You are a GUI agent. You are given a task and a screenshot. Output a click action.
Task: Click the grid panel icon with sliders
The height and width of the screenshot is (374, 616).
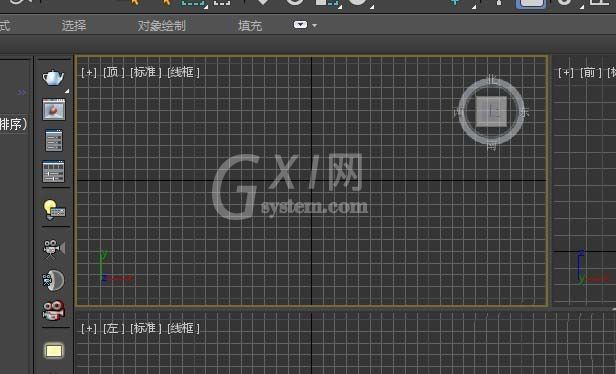(x=53, y=171)
